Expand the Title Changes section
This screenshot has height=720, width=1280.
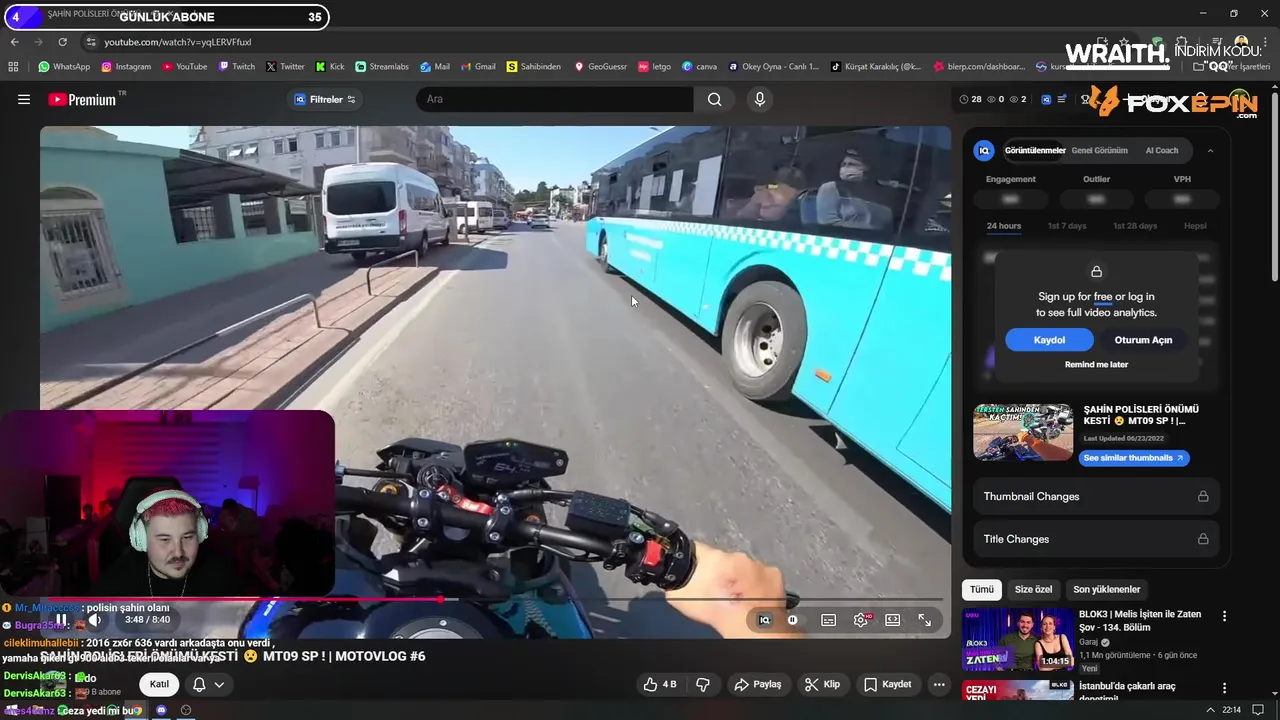[x=1096, y=539]
